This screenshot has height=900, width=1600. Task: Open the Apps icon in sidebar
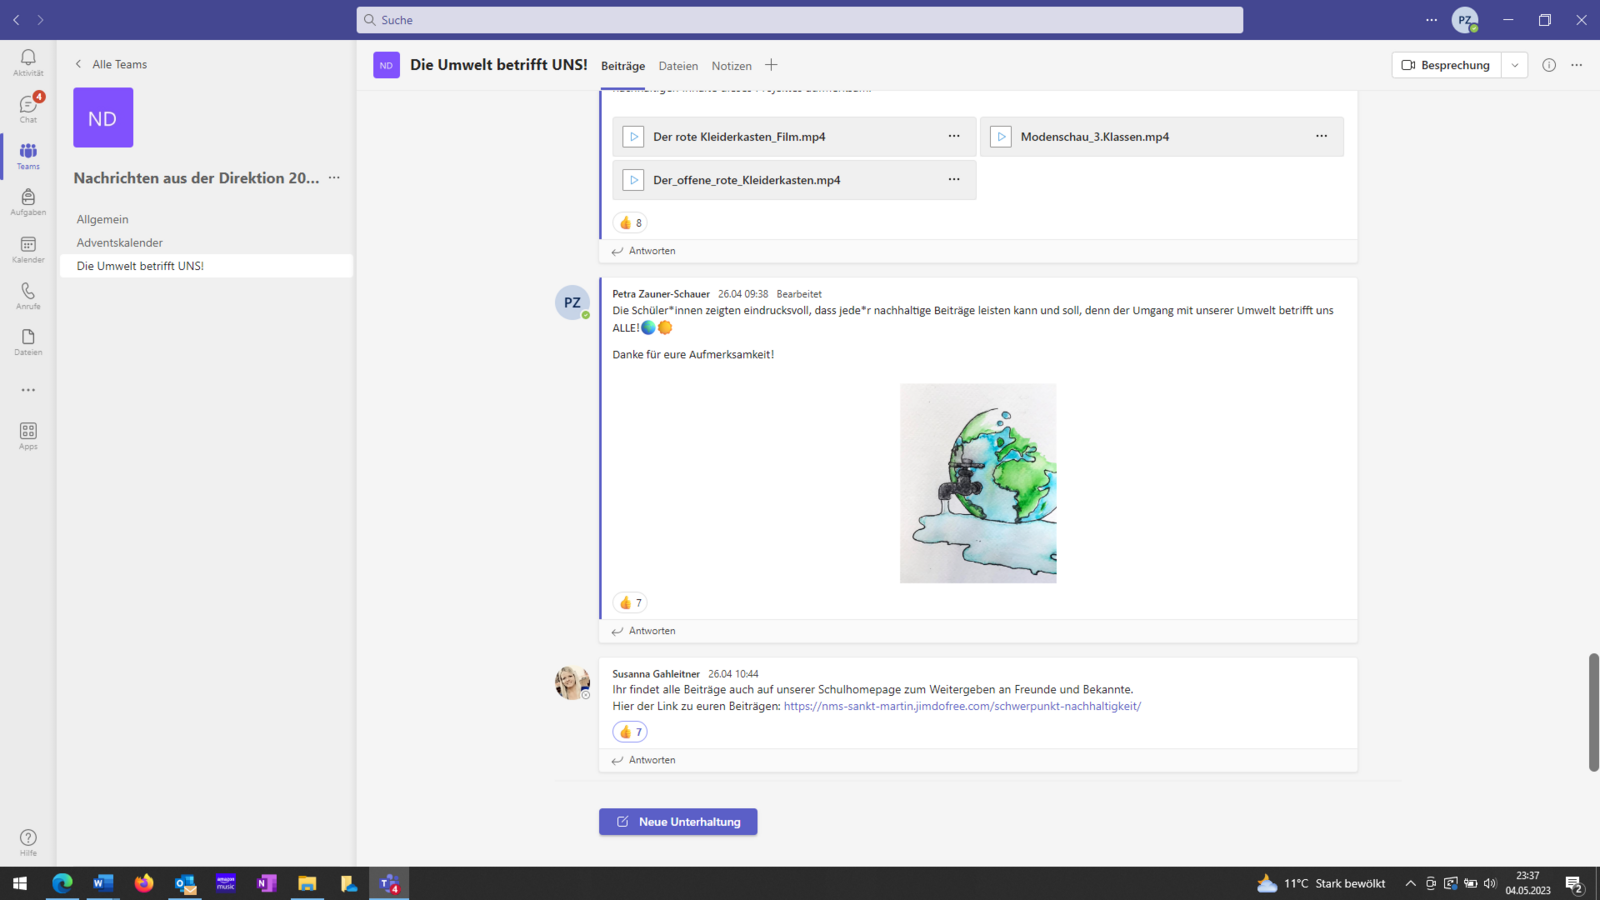[x=28, y=436]
